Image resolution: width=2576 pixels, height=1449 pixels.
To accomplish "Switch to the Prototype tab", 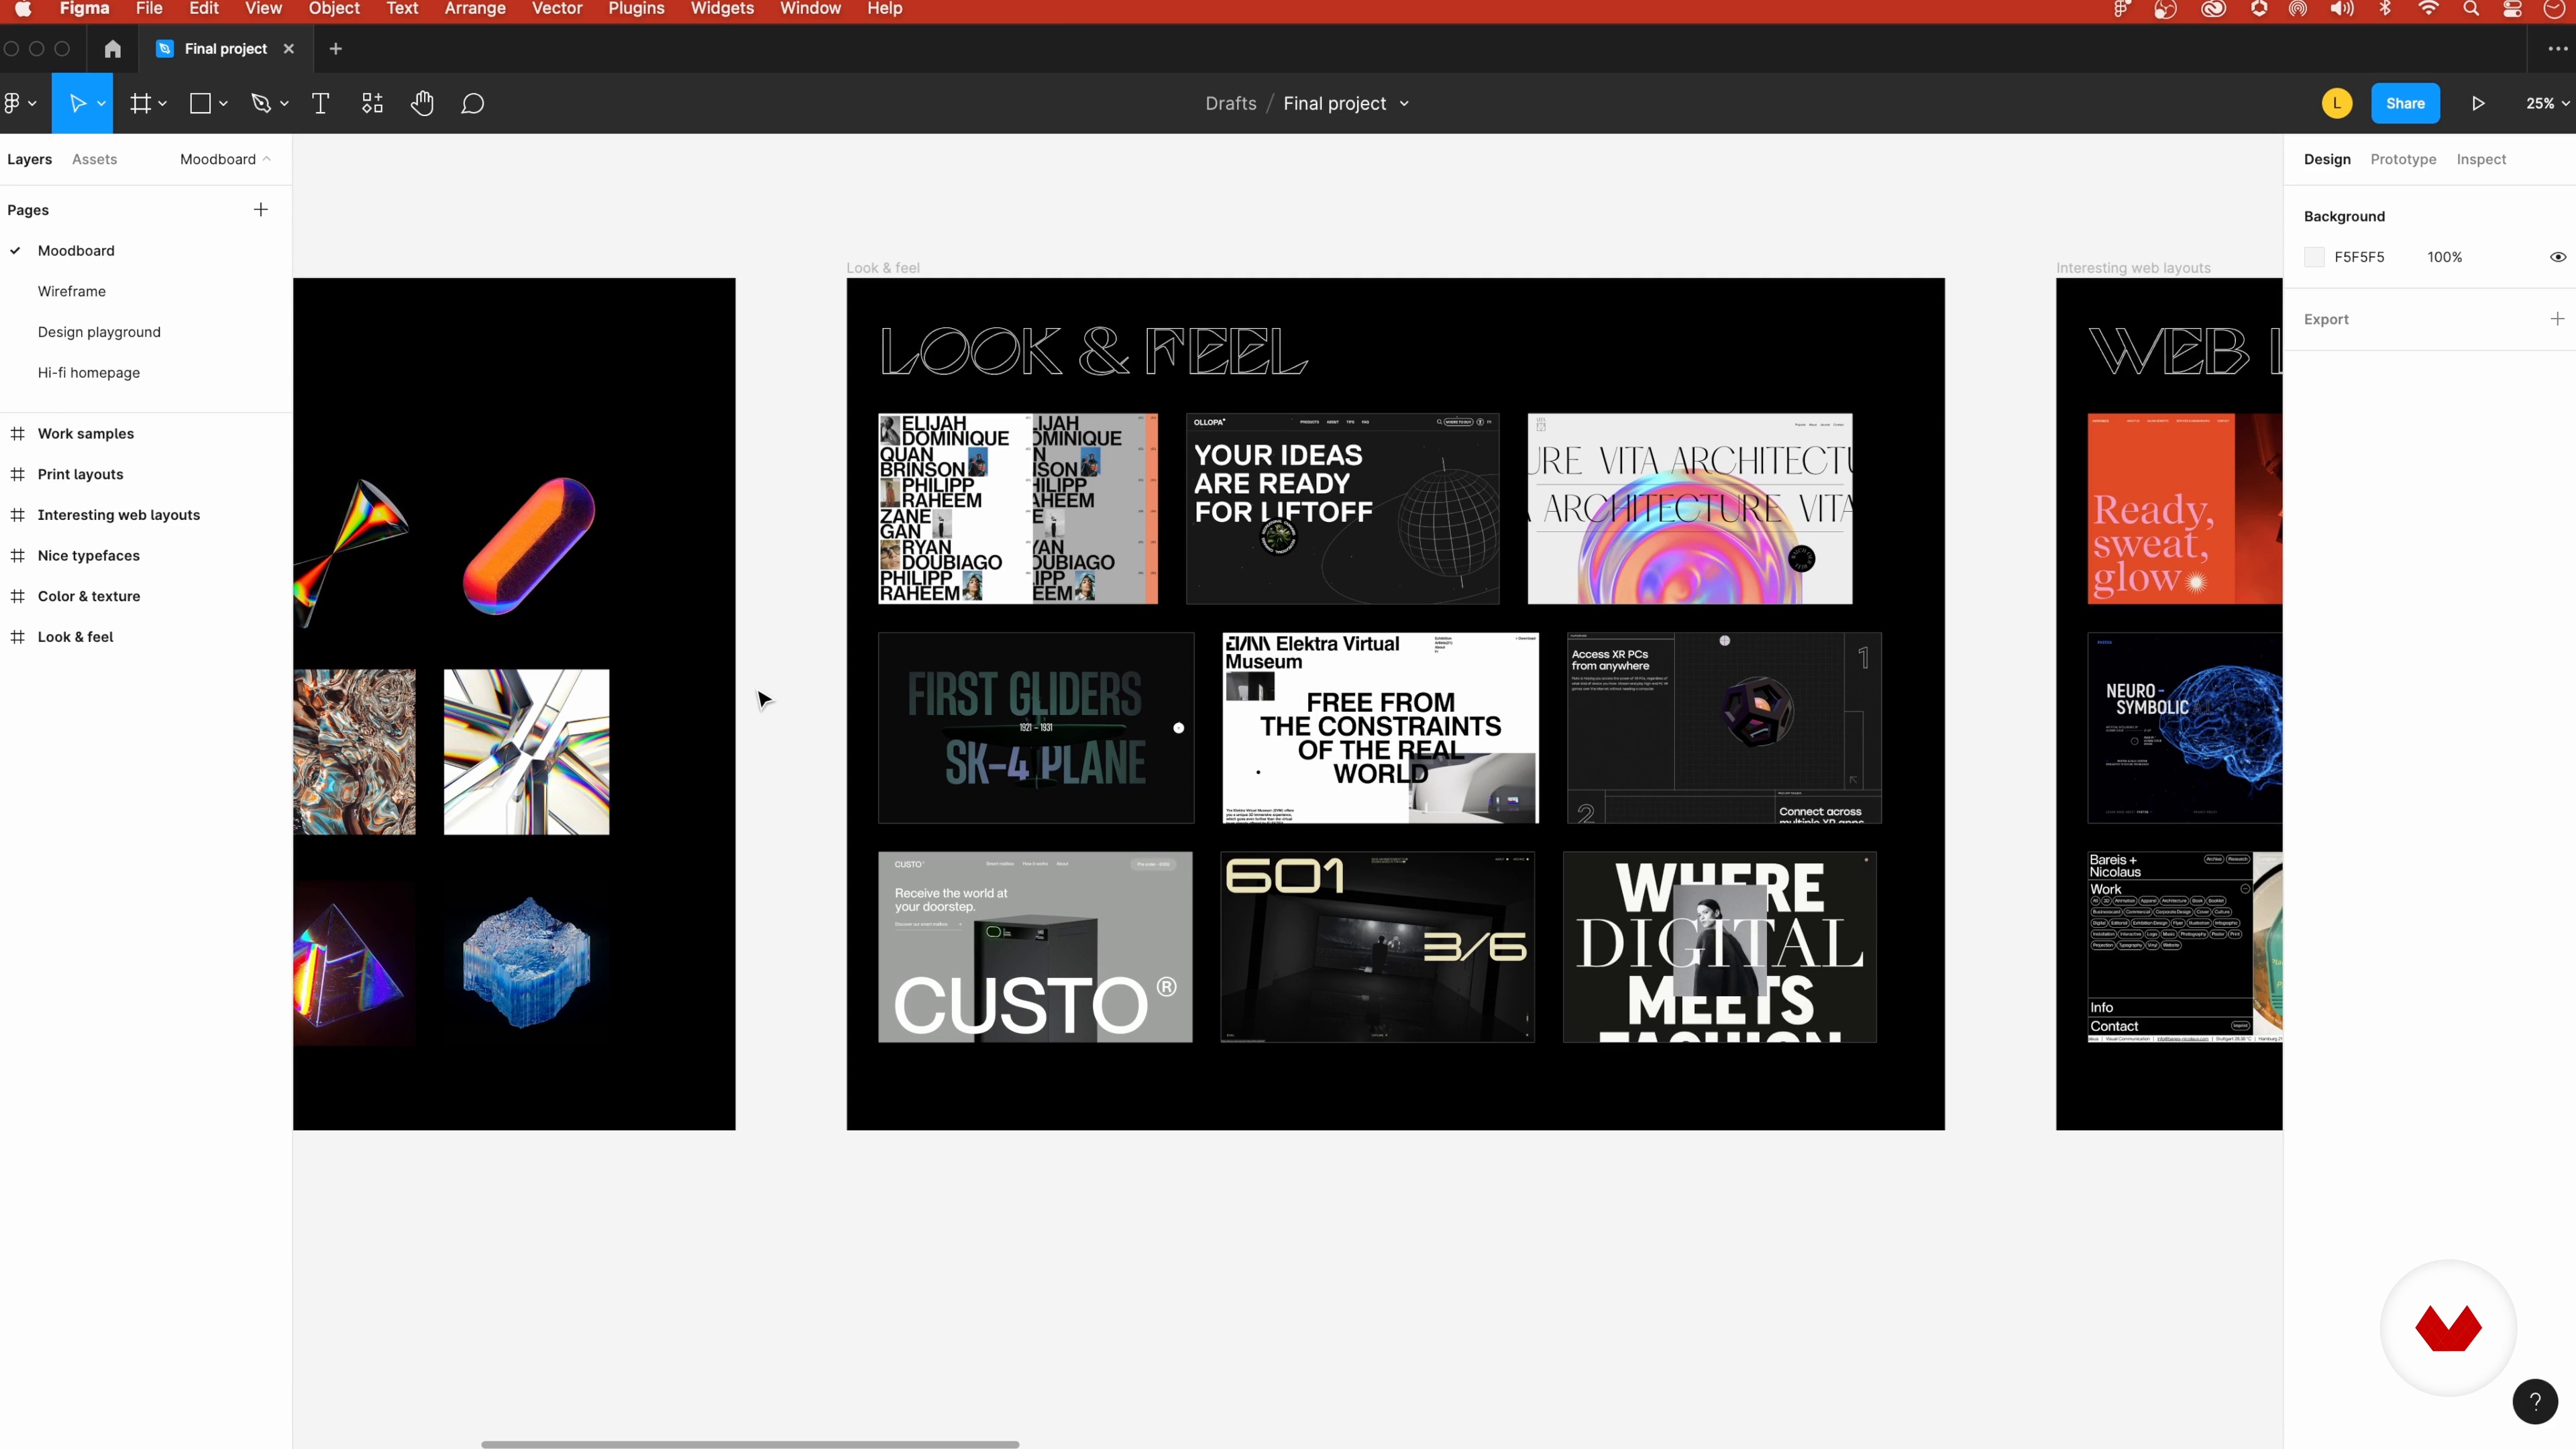I will [x=2402, y=159].
